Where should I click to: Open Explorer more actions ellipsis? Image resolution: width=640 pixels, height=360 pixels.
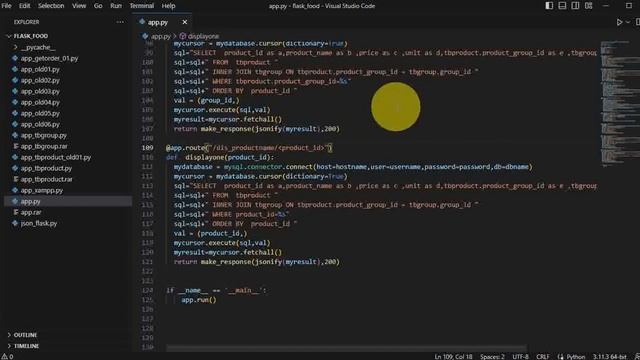pyautogui.click(x=120, y=22)
